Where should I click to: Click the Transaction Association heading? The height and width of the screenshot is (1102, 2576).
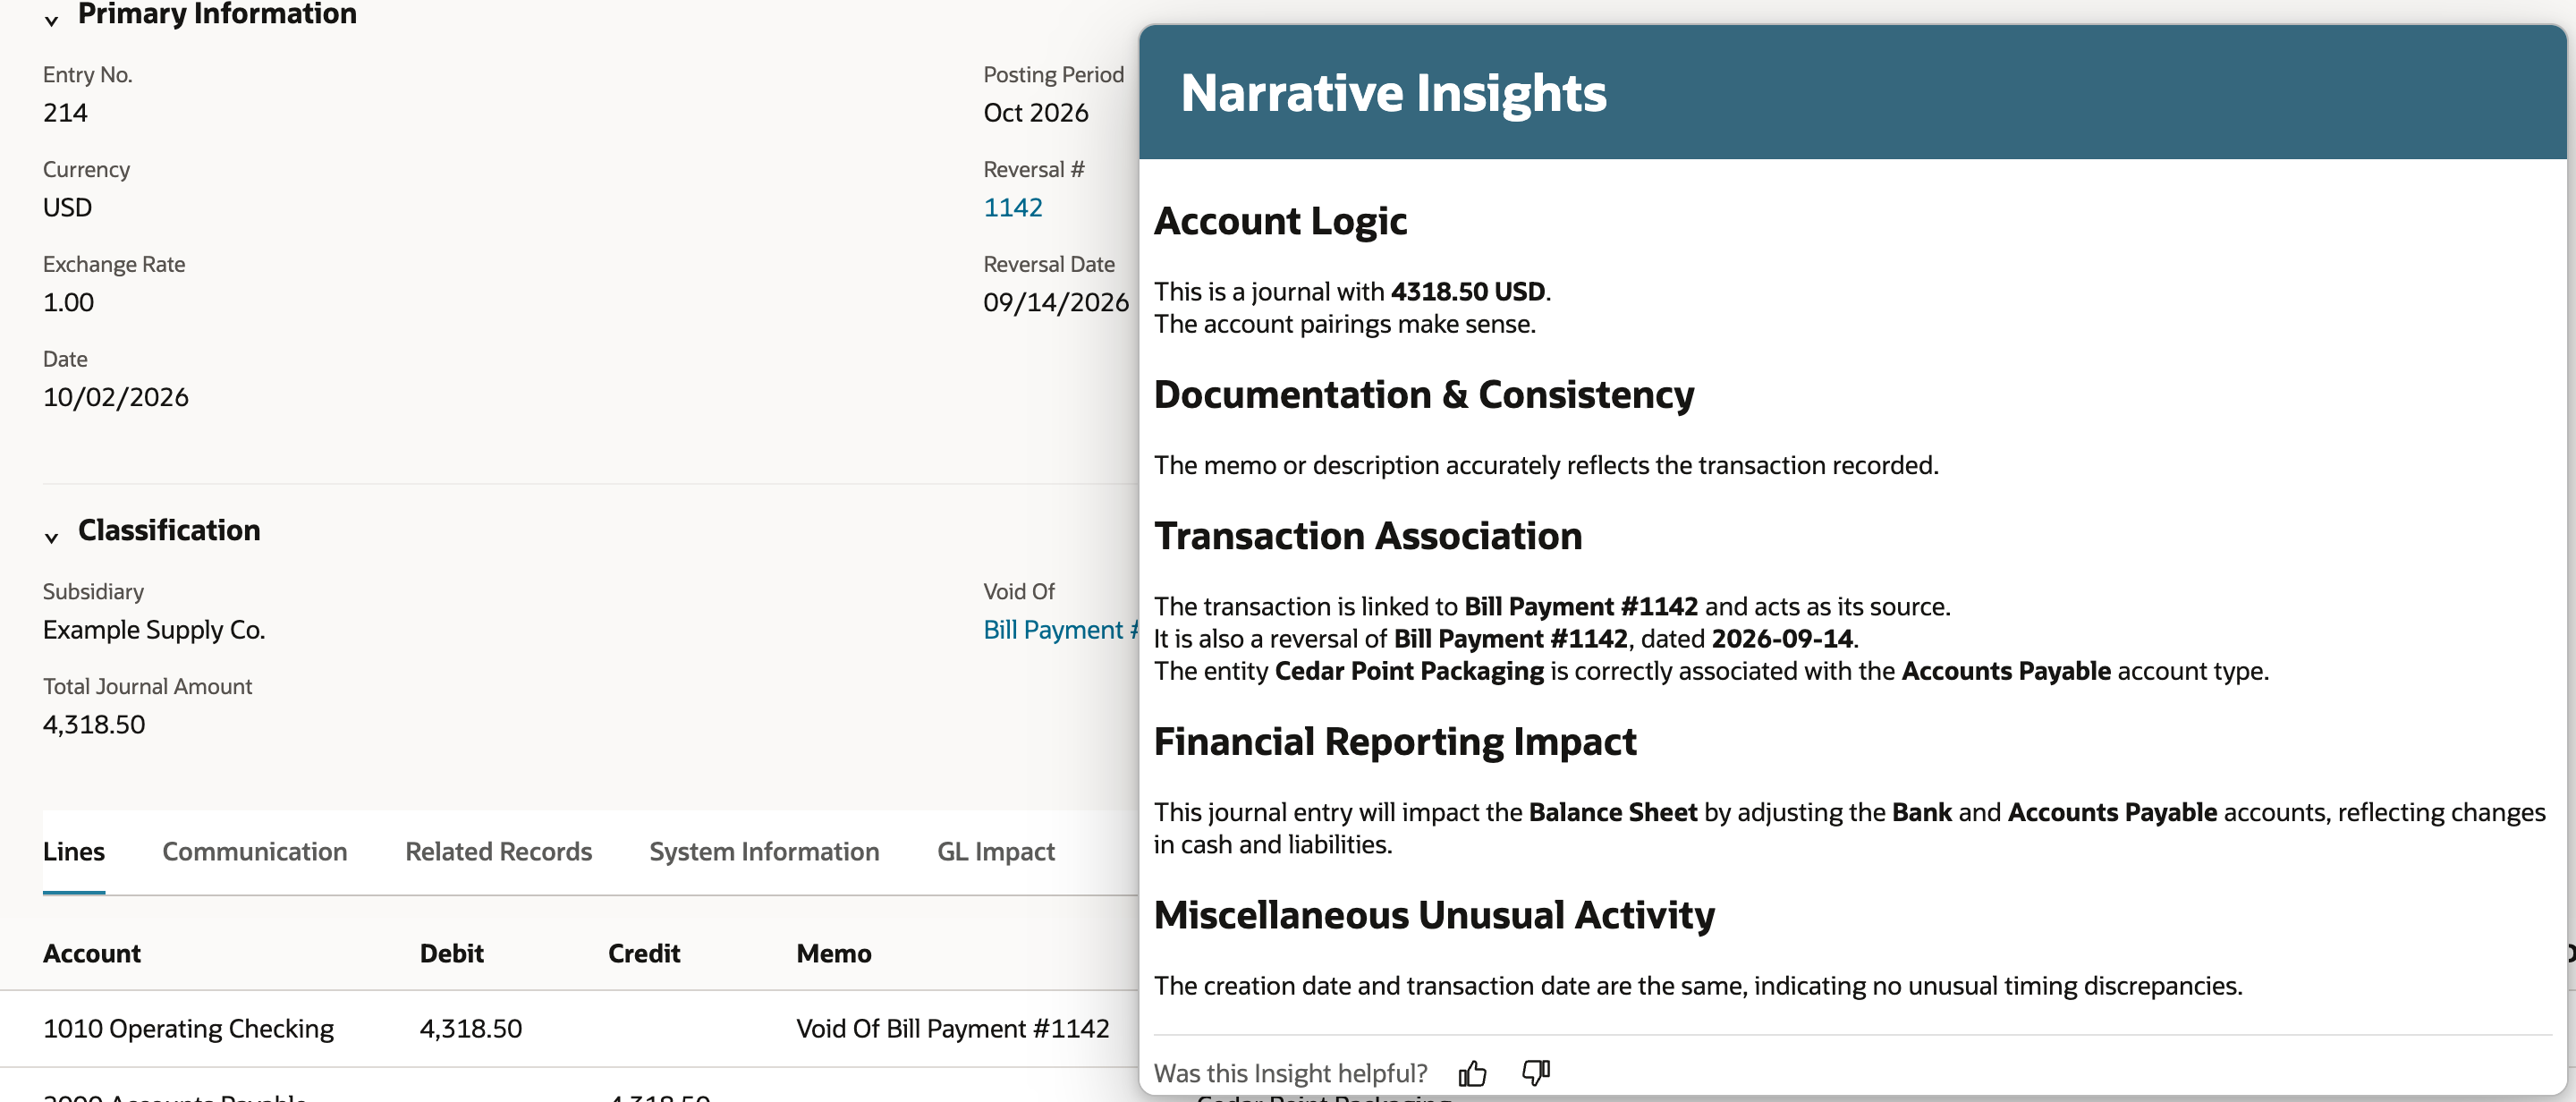(1368, 536)
